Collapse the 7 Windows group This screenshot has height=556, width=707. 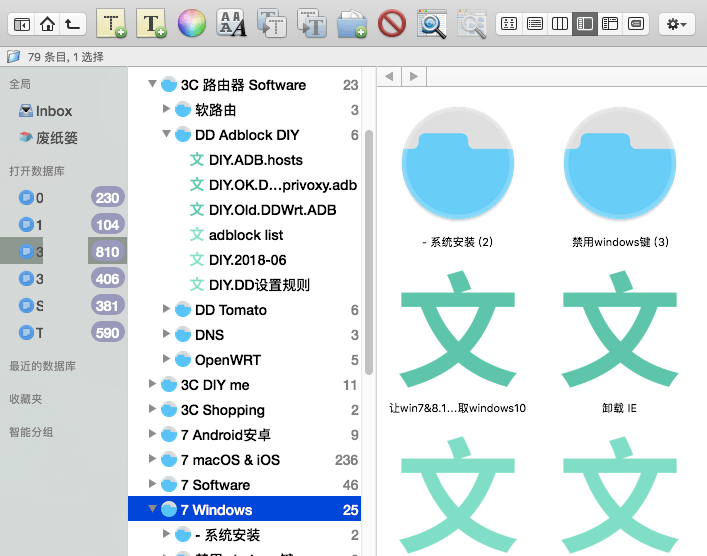[x=152, y=509]
